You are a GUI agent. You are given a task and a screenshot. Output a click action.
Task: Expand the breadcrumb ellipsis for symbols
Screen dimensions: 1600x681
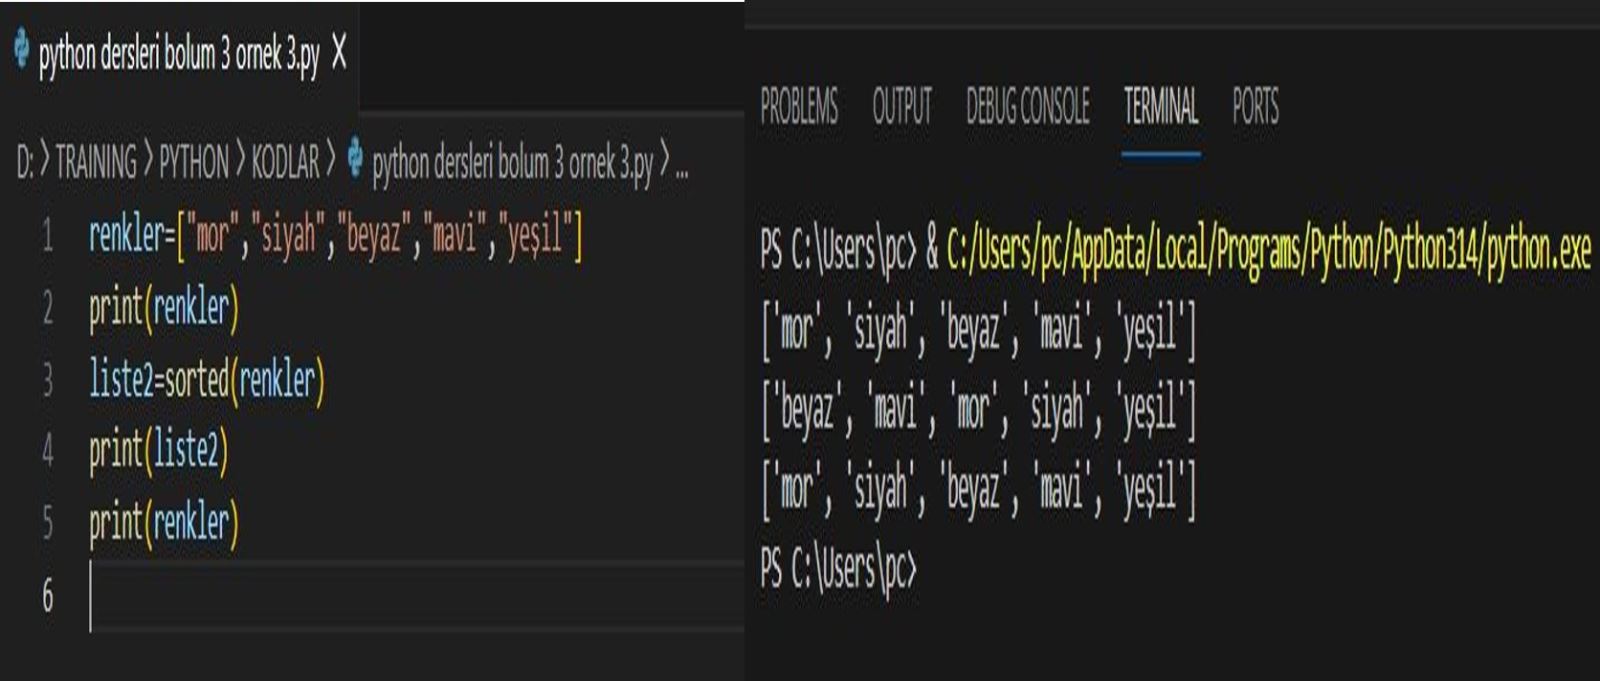(682, 165)
